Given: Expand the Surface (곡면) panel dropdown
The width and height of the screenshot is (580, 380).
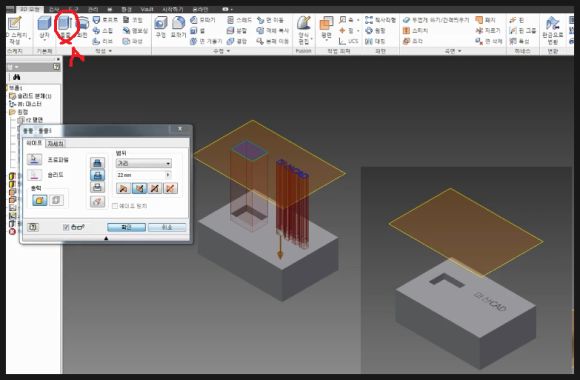Looking at the screenshot, I should coord(460,51).
